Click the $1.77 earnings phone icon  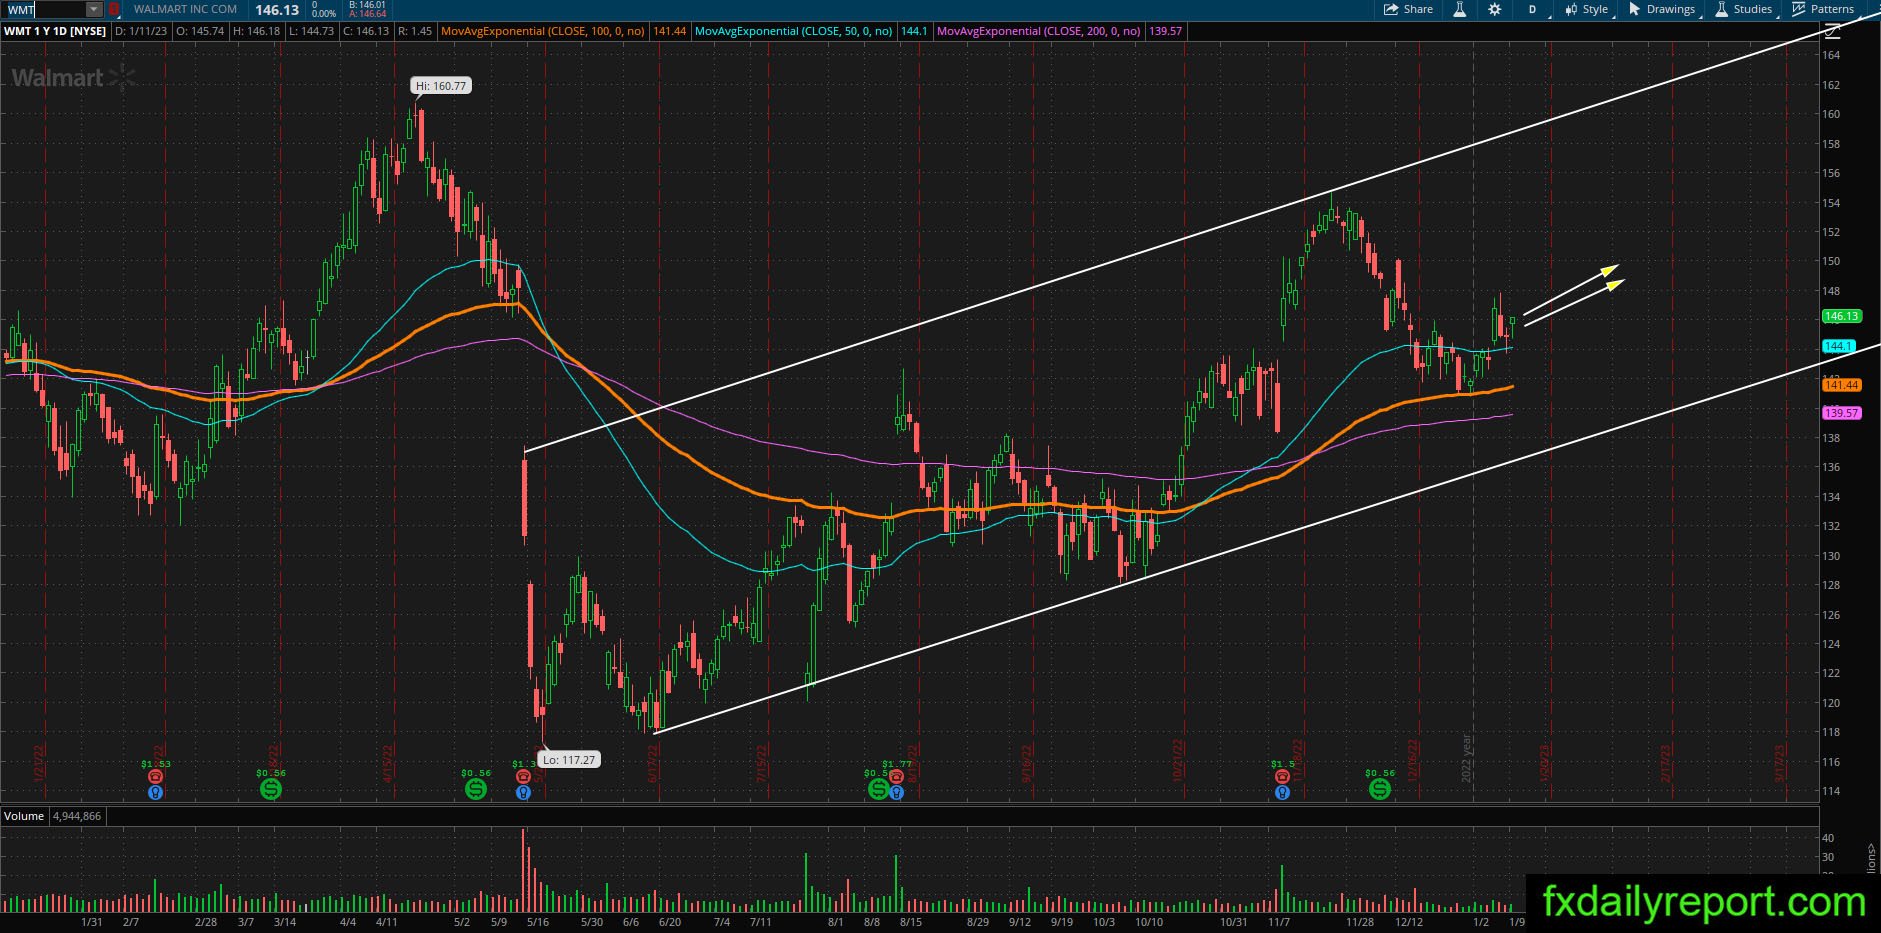point(897,777)
